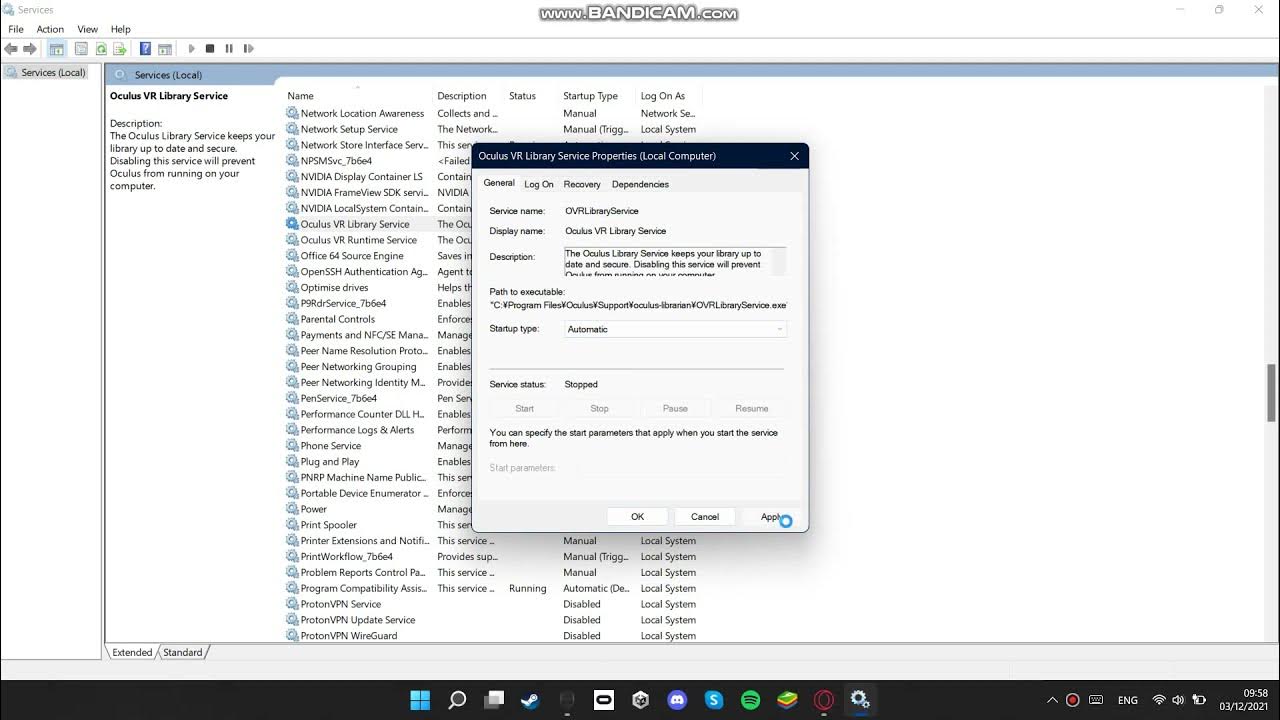The height and width of the screenshot is (720, 1280).
Task: Click the Resume button in the dialog
Action: point(752,408)
